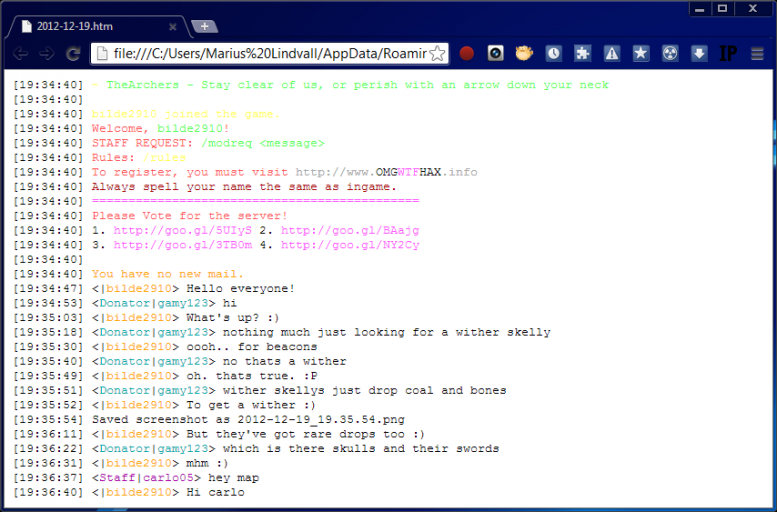Open link http://goo.gl/NY2Cy

[x=350, y=245]
